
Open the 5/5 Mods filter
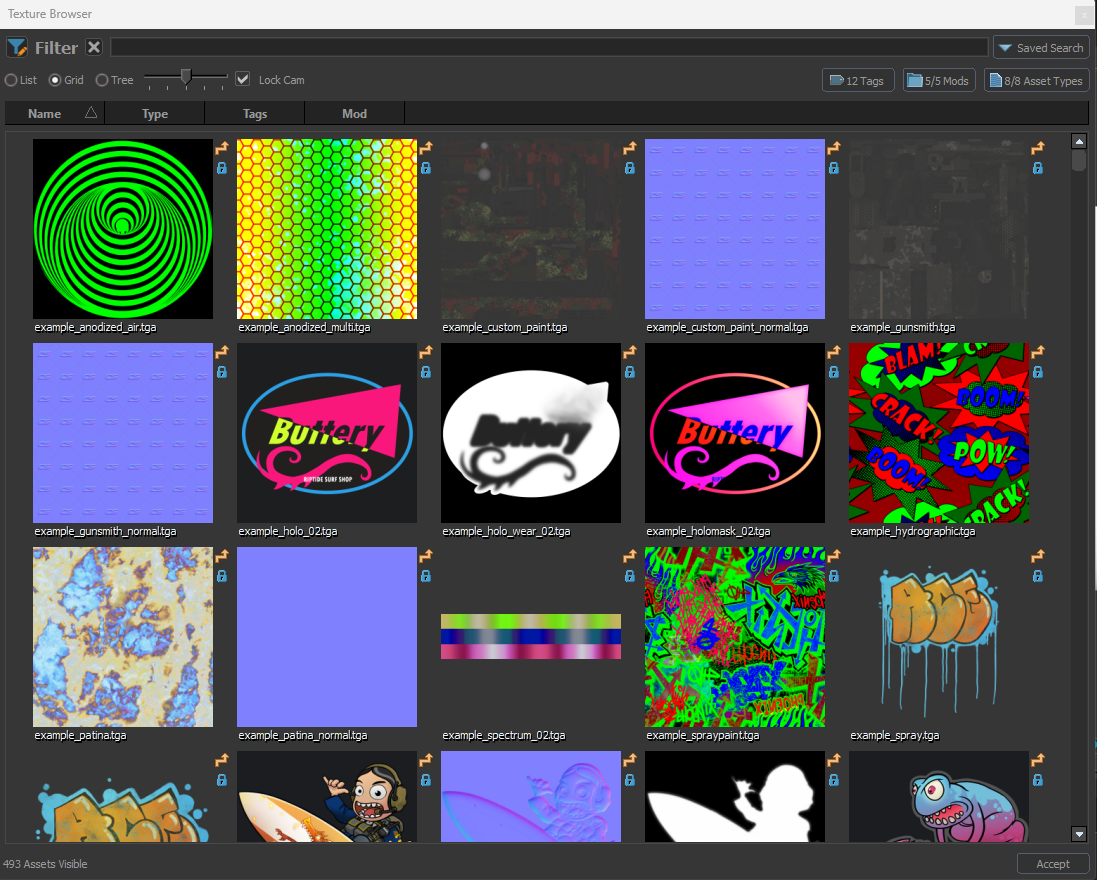[939, 80]
